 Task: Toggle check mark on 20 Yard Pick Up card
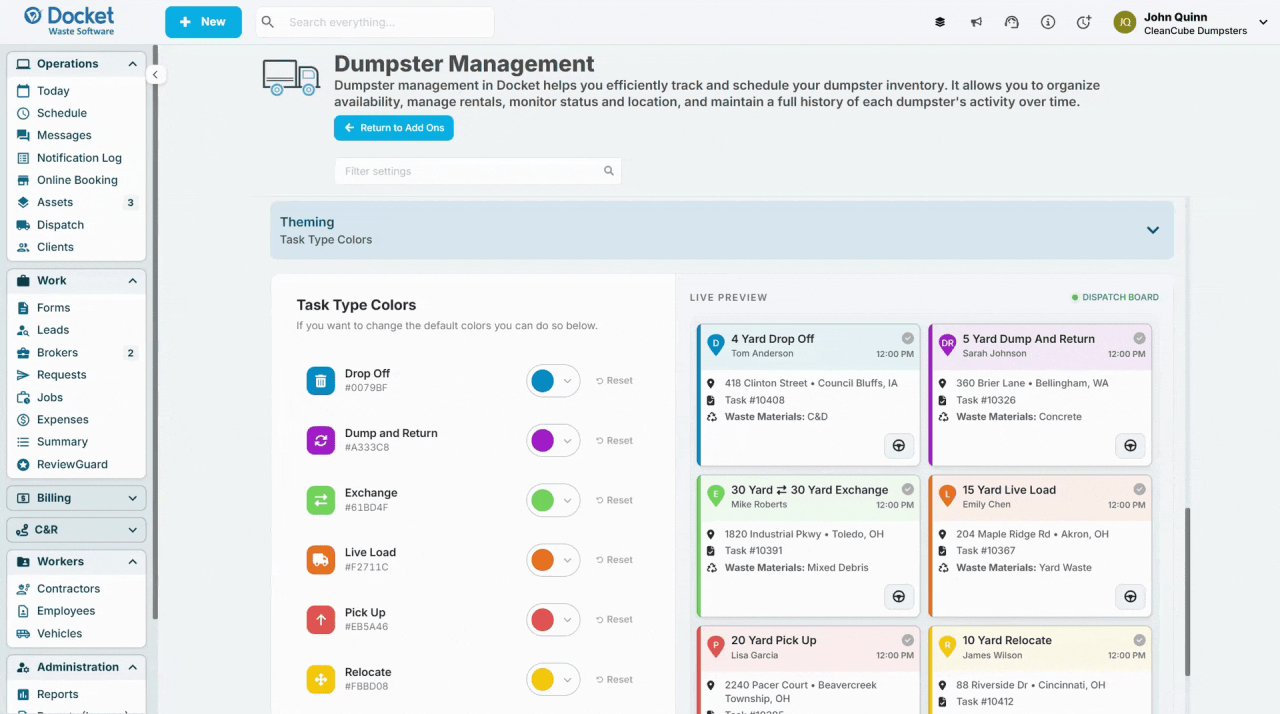pos(907,640)
